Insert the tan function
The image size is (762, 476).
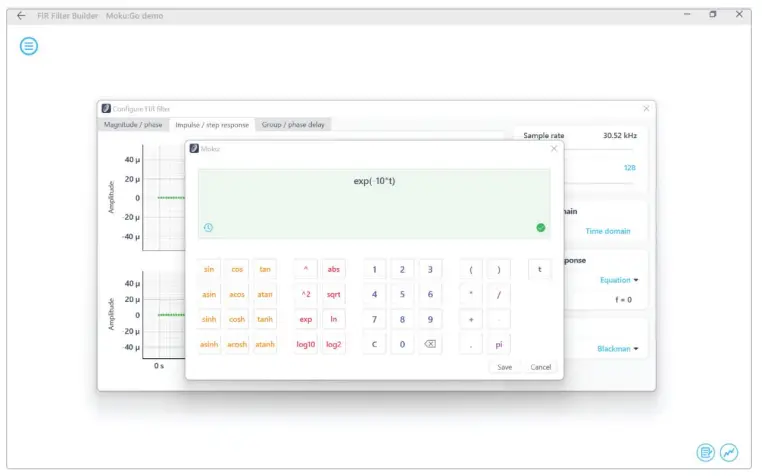(x=265, y=269)
